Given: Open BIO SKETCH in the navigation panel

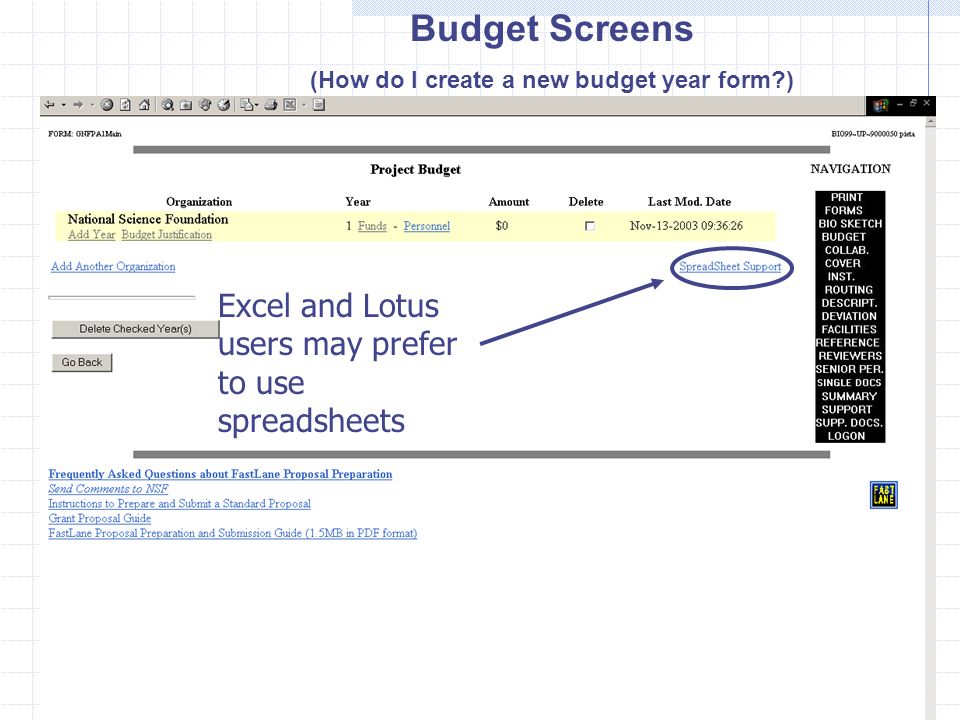Looking at the screenshot, I should click(850, 223).
